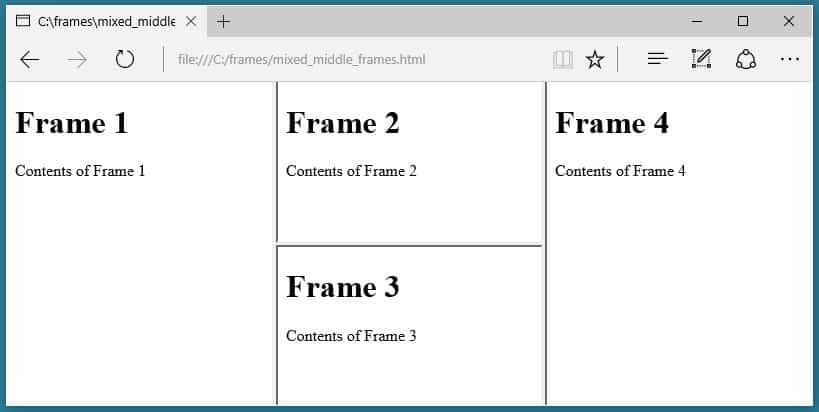Viewport: 819px width, 412px height.
Task: Click the browser Back arrow
Action: pyautogui.click(x=30, y=60)
